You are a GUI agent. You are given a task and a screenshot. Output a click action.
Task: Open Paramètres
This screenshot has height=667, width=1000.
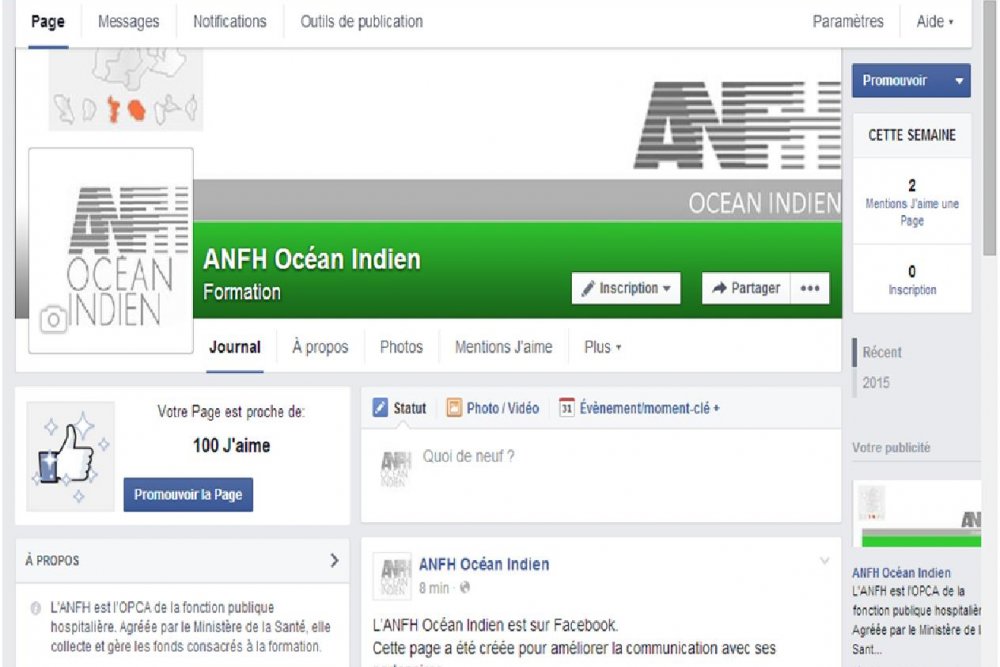pyautogui.click(x=848, y=22)
